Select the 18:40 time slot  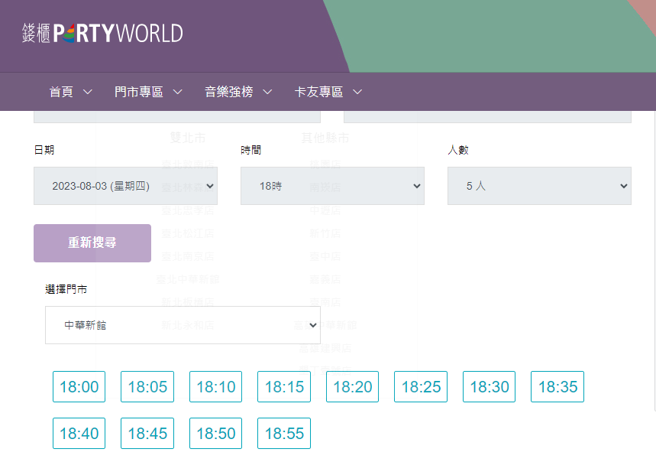click(79, 433)
